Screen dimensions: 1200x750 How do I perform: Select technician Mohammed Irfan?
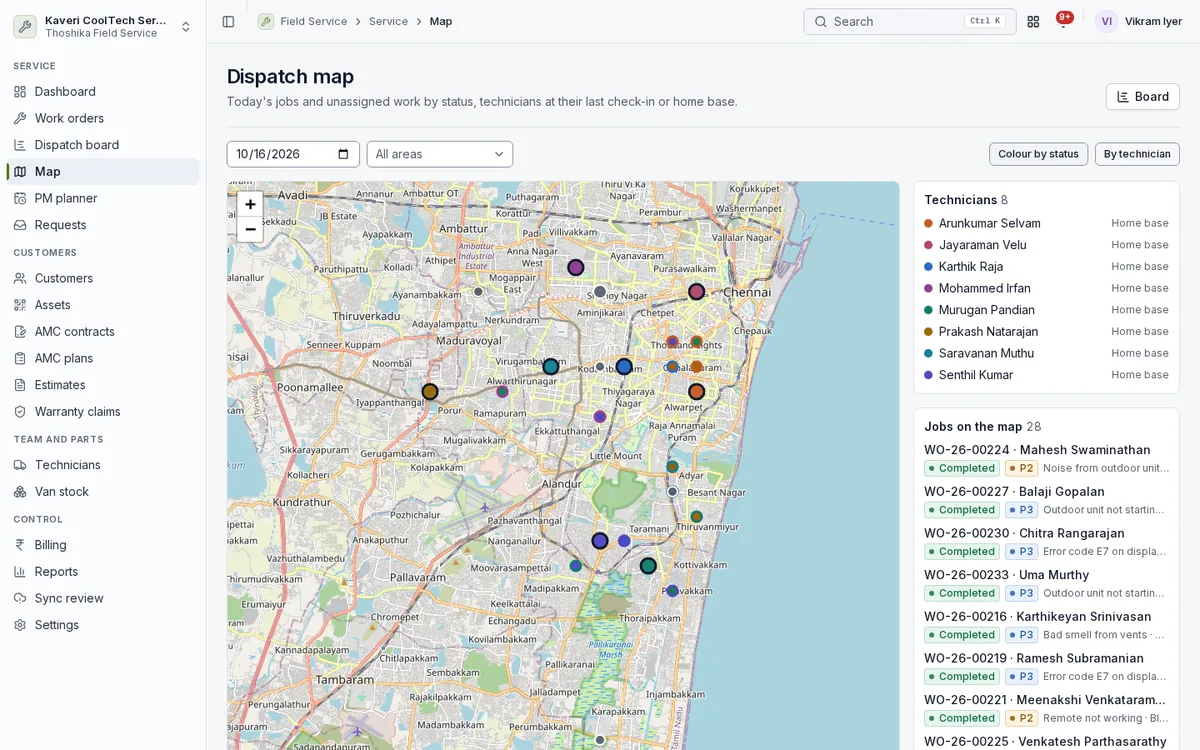pyautogui.click(x=1046, y=288)
